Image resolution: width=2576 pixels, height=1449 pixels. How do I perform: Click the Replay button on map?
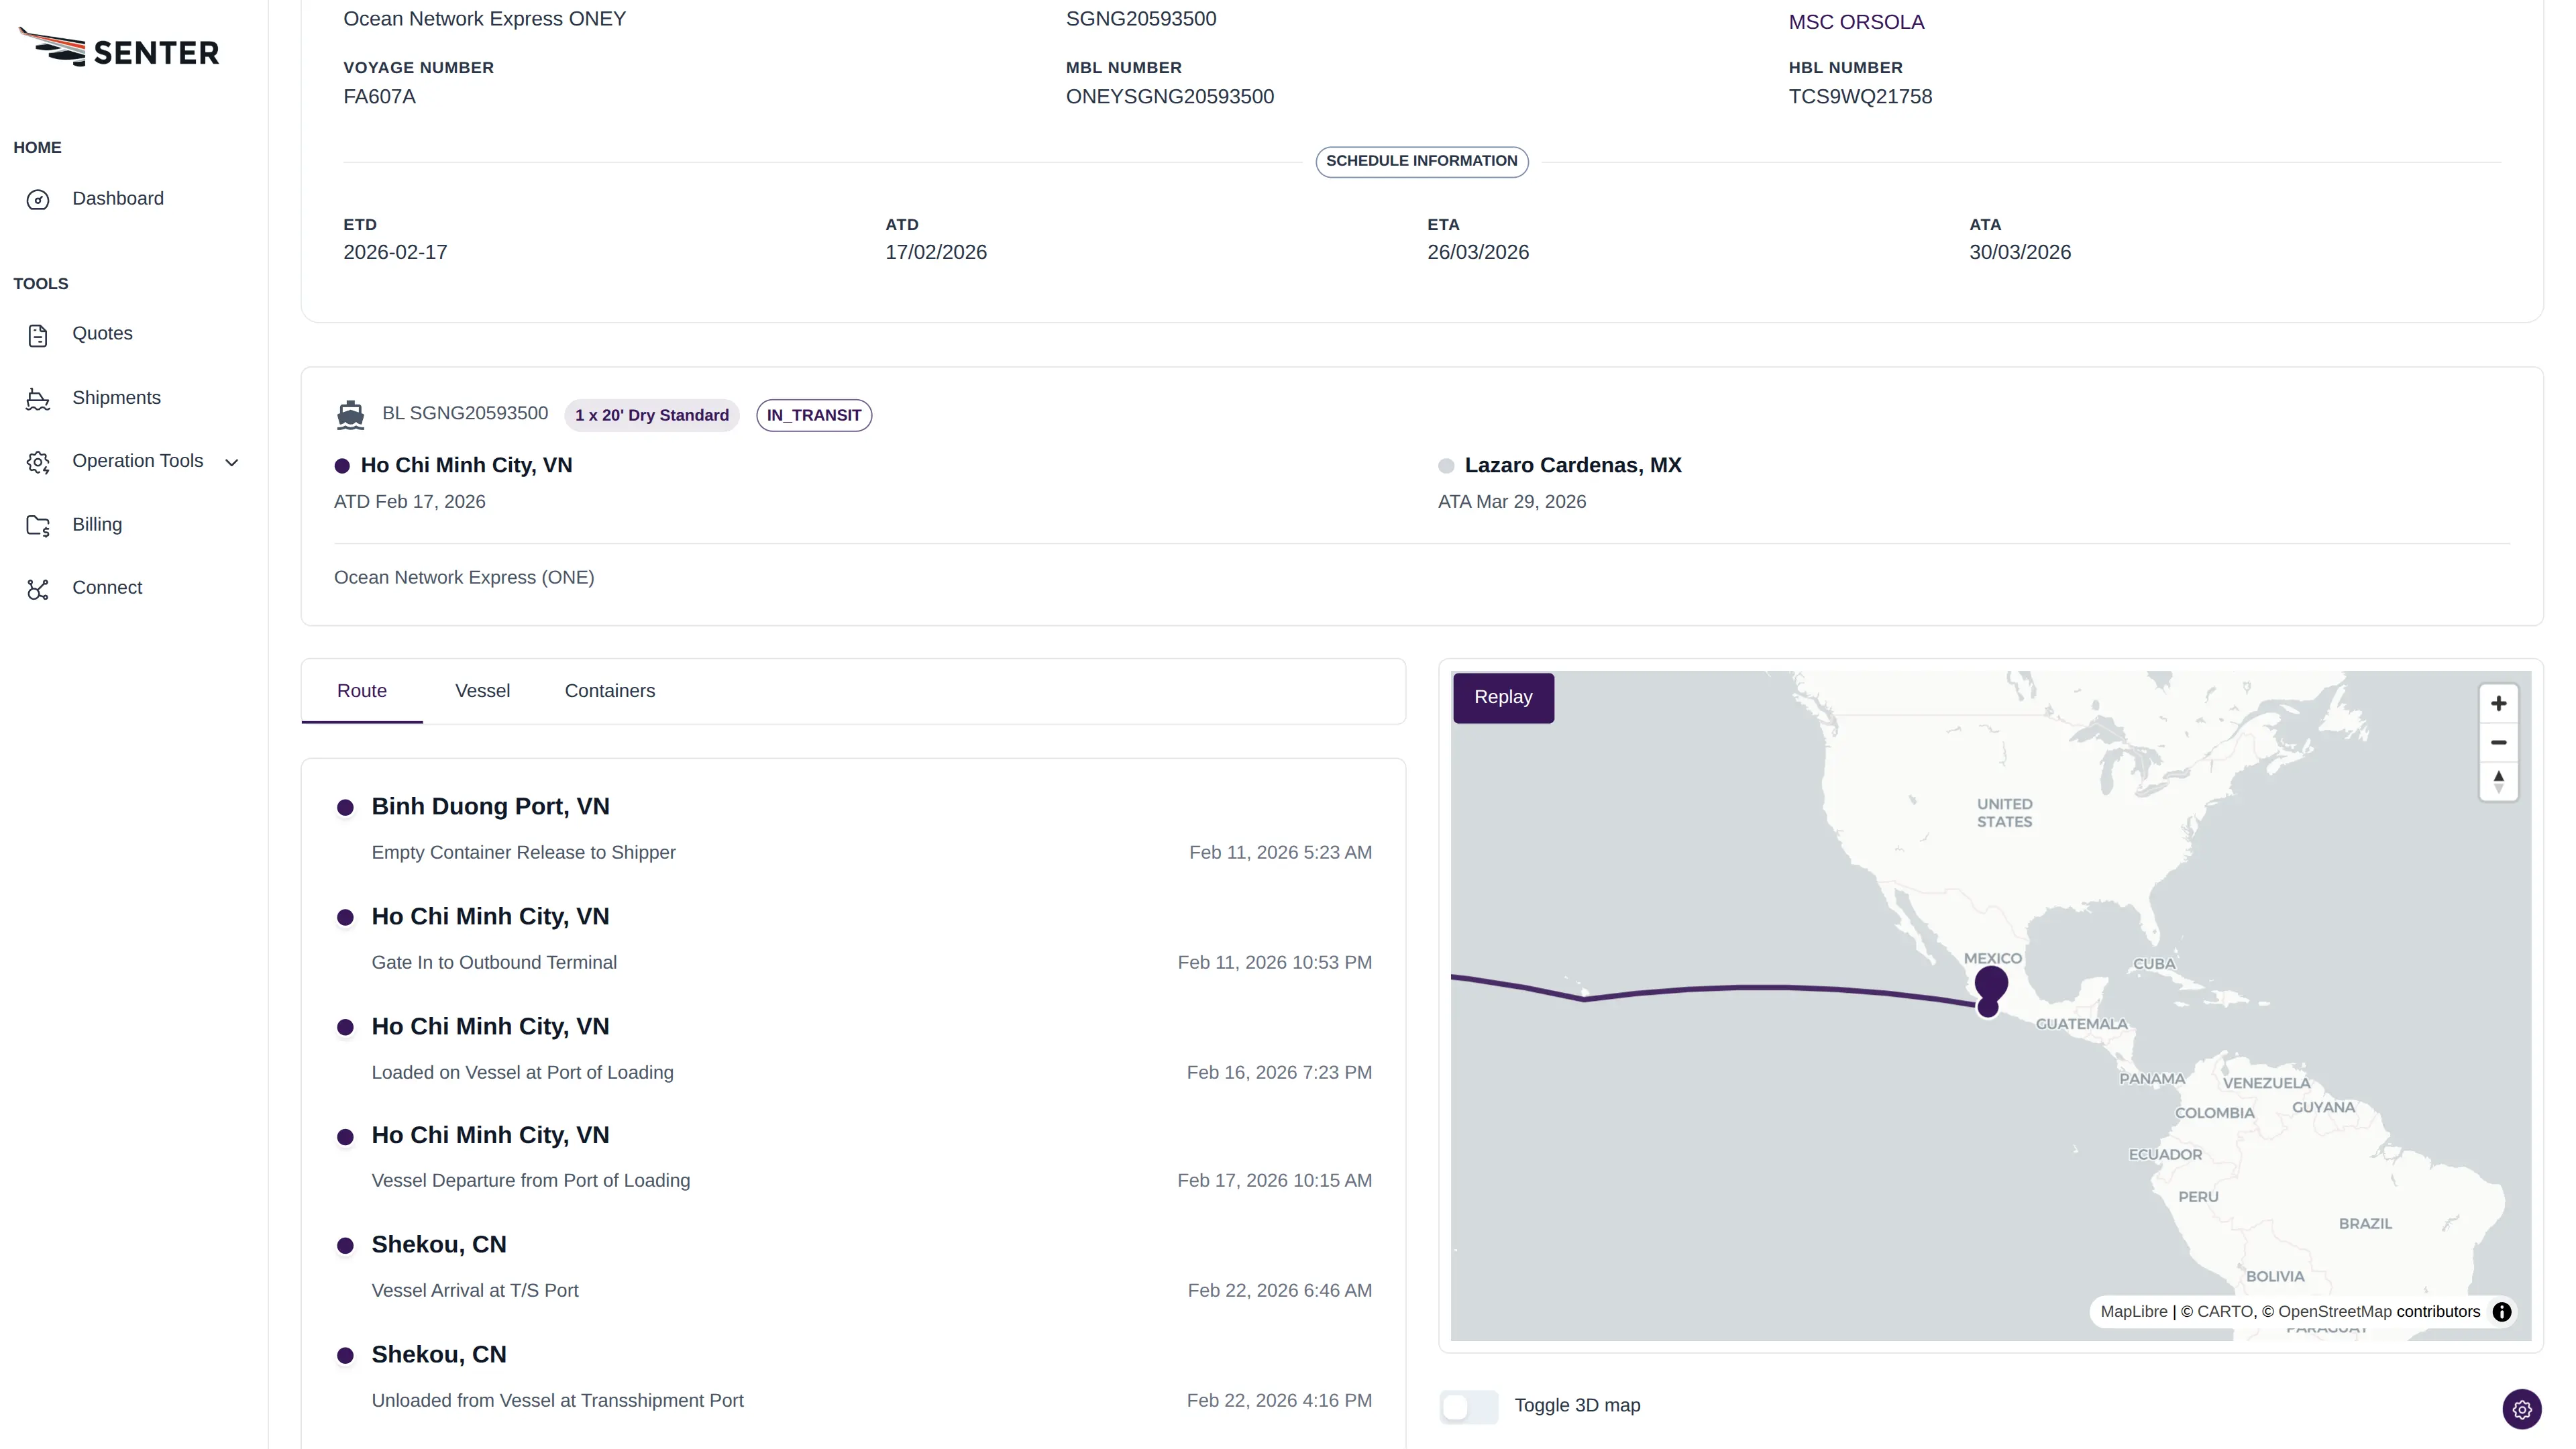pos(1503,698)
